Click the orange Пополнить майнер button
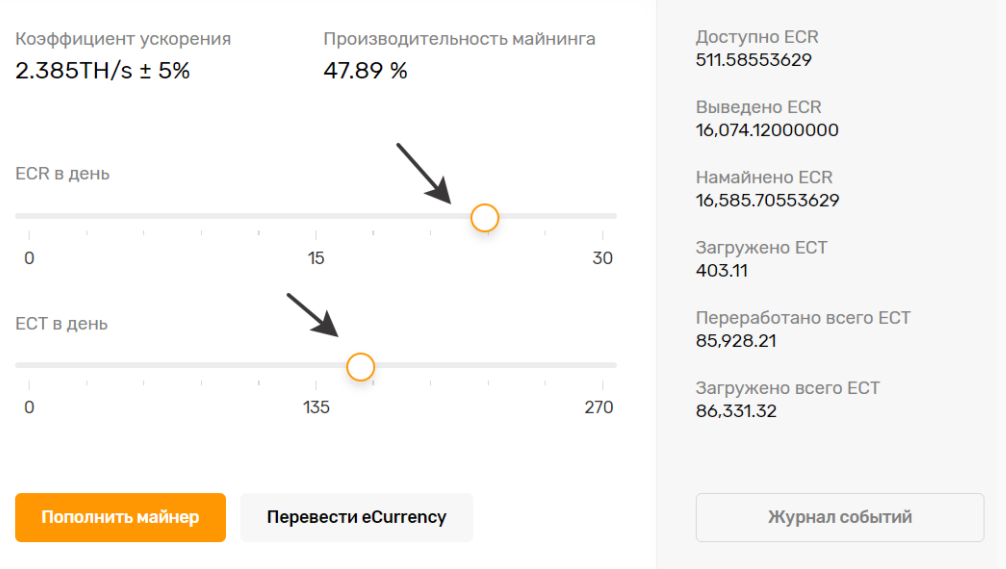This screenshot has width=1006, height=569. [x=120, y=517]
